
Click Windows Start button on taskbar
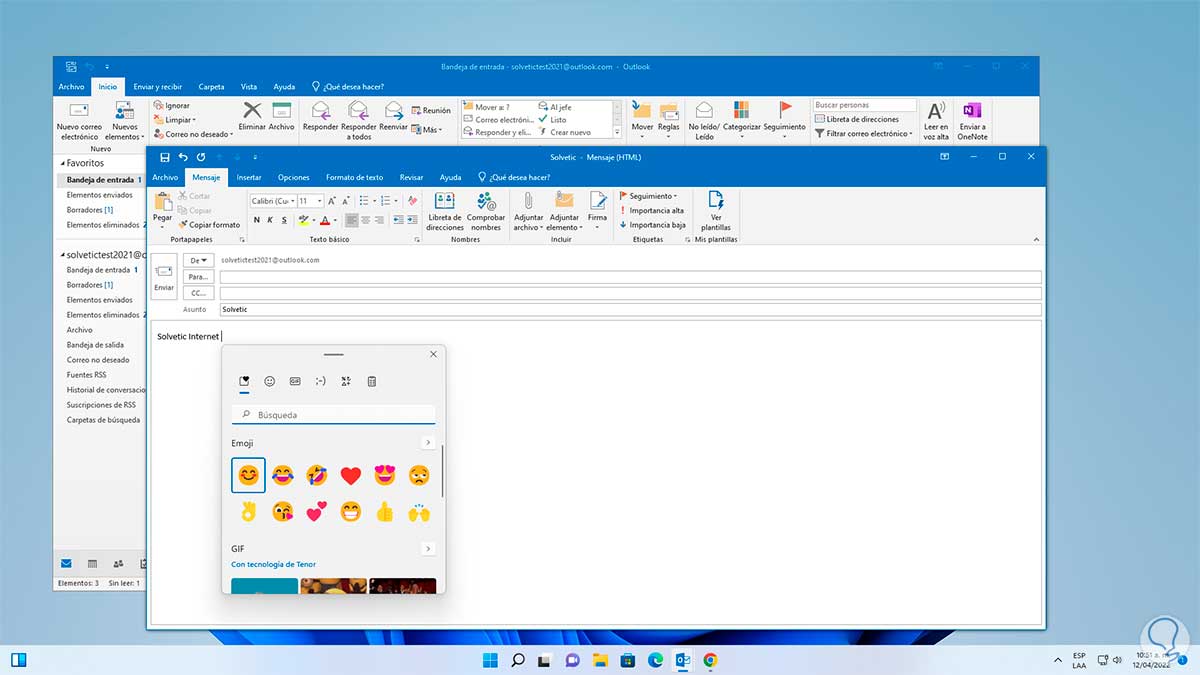pos(491,660)
